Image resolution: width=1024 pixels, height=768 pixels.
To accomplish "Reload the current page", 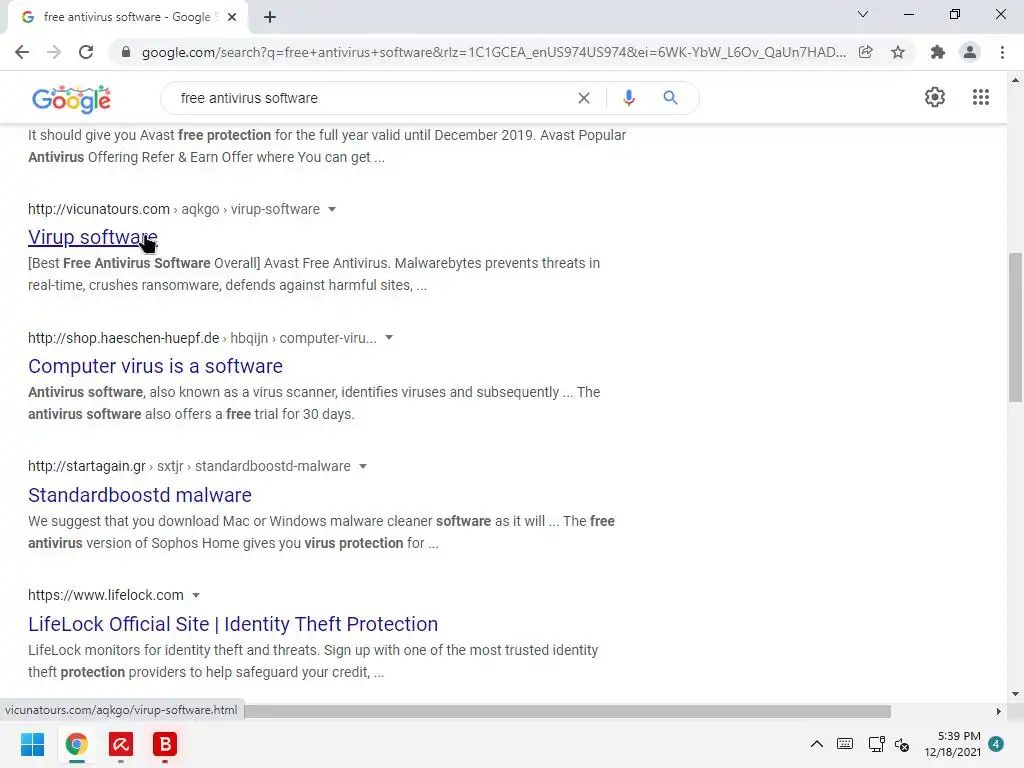I will [x=86, y=52].
